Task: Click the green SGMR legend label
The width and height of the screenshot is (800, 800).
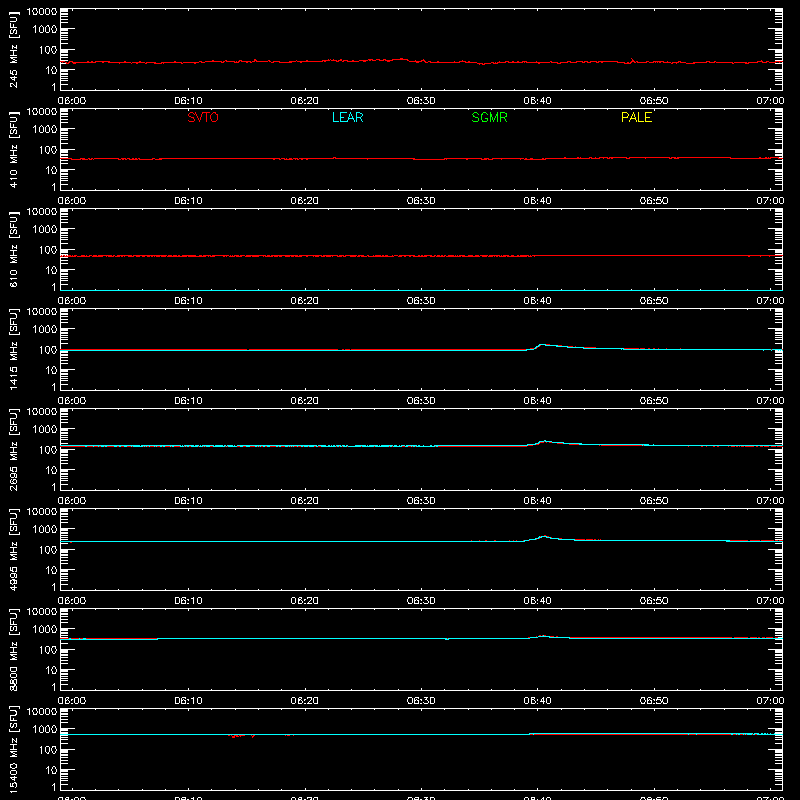Action: pyautogui.click(x=489, y=117)
